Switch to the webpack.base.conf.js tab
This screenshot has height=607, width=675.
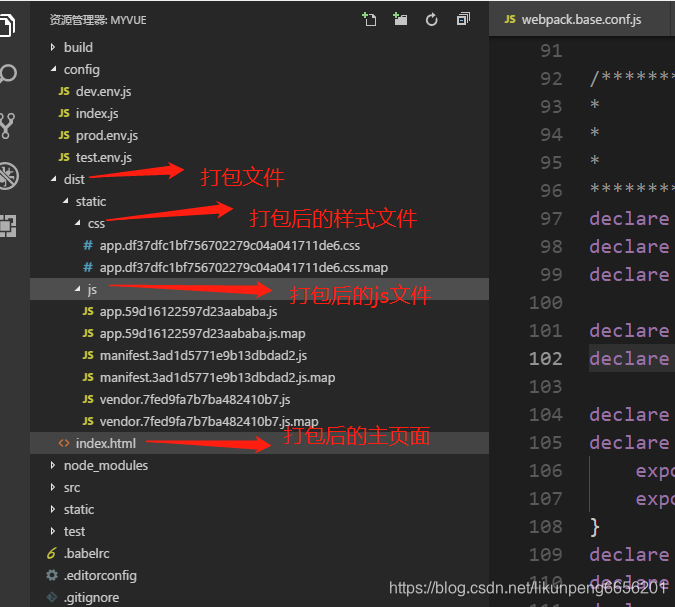pyautogui.click(x=579, y=19)
